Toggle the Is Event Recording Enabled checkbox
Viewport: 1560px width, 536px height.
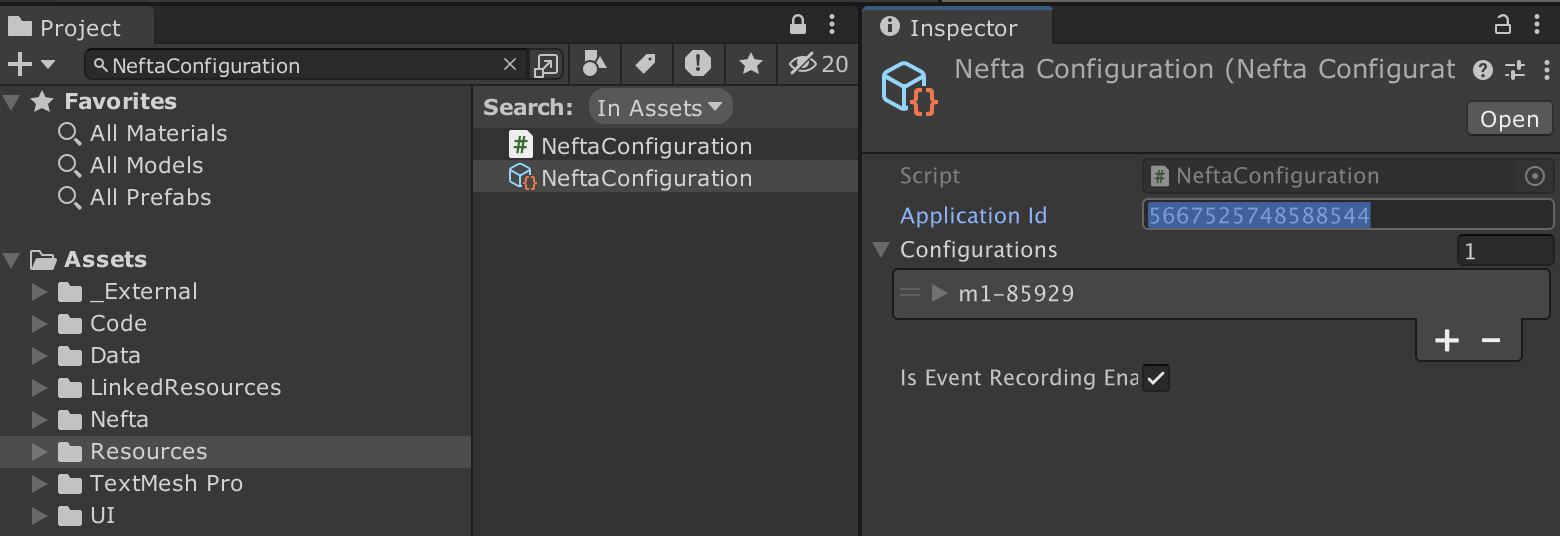[x=1156, y=378]
